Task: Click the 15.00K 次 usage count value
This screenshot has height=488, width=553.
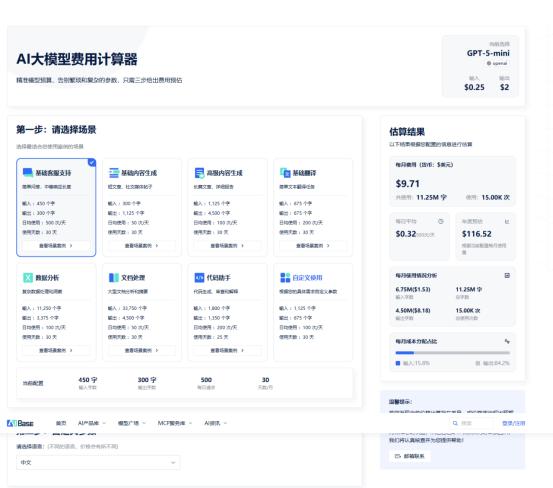Action: (496, 197)
